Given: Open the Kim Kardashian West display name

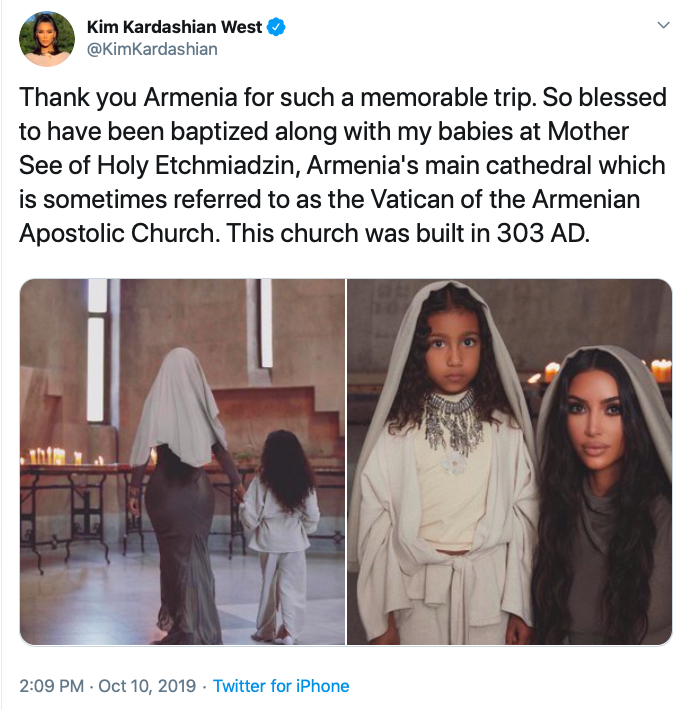Looking at the screenshot, I should click(176, 28).
